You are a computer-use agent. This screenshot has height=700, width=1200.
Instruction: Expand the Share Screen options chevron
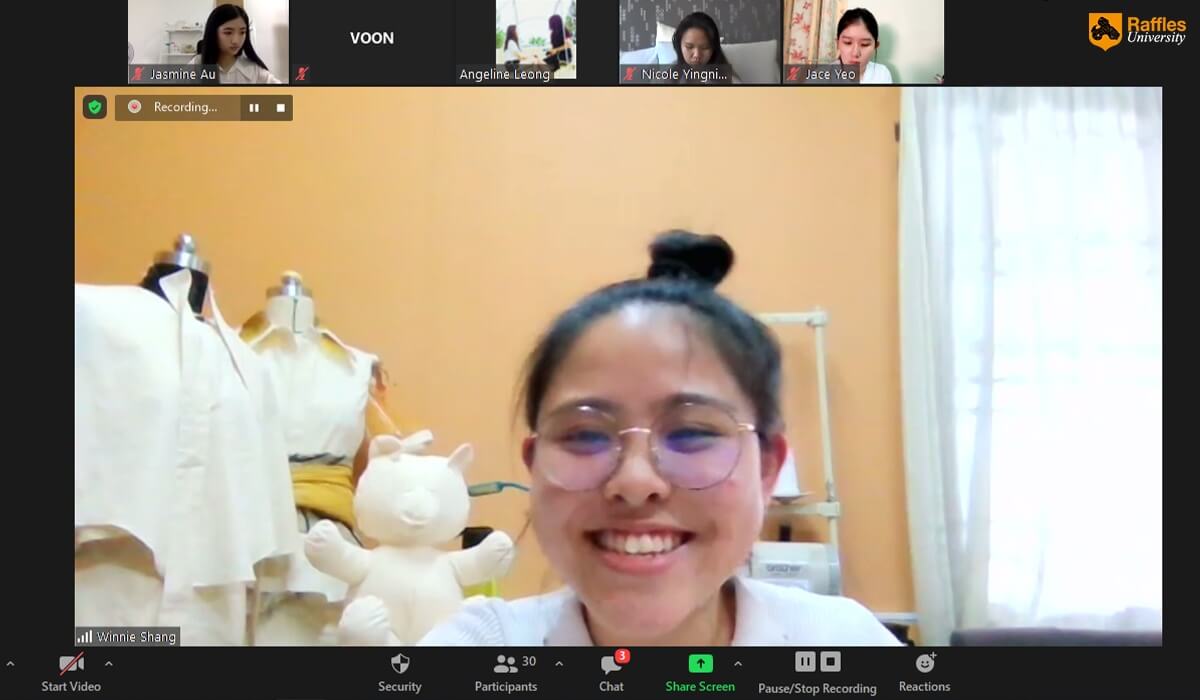click(738, 663)
